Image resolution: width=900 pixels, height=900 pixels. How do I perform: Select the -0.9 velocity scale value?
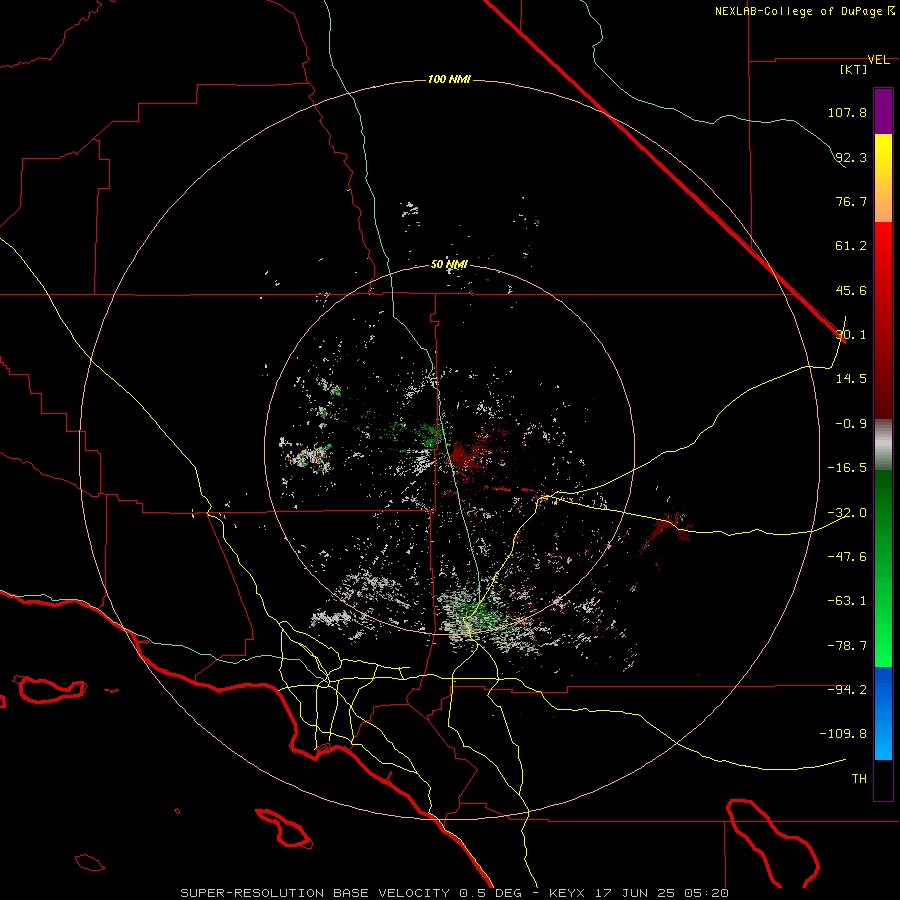tap(851, 424)
